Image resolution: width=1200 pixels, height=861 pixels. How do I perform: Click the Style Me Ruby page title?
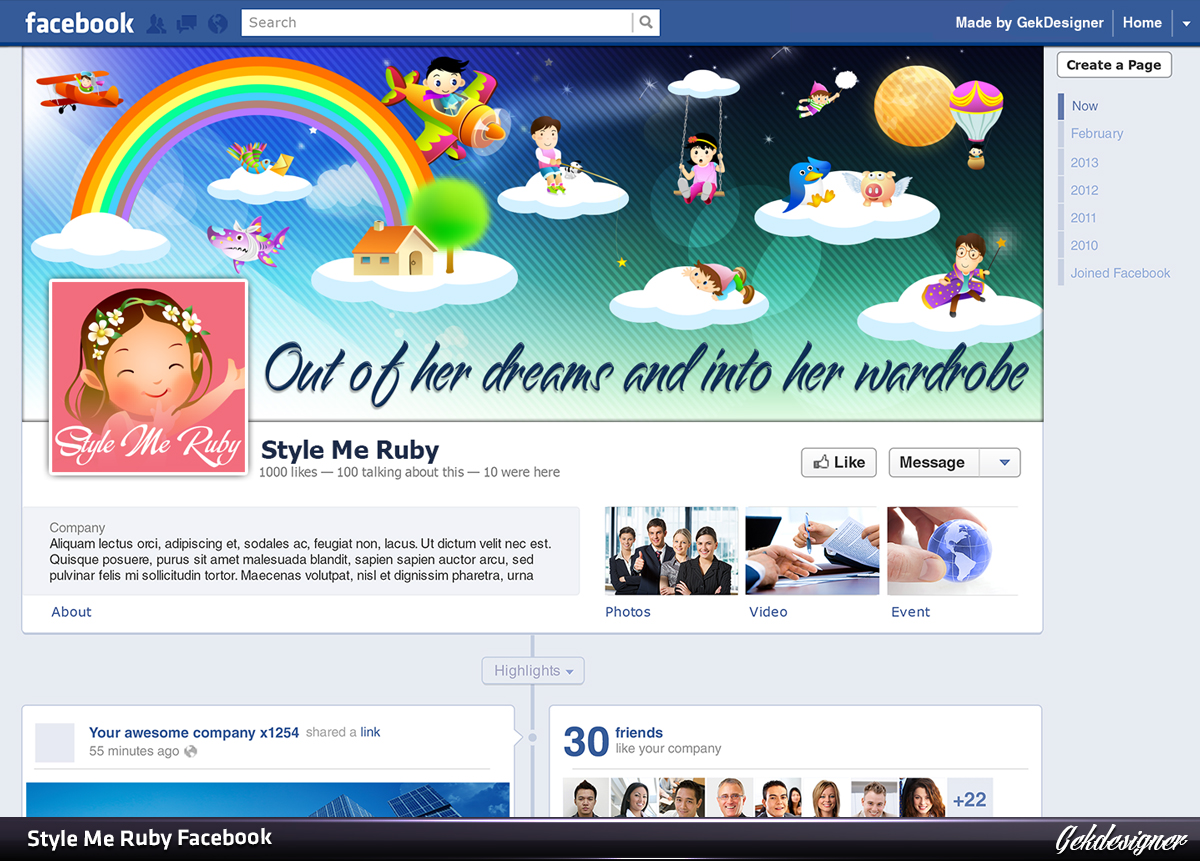(x=350, y=450)
